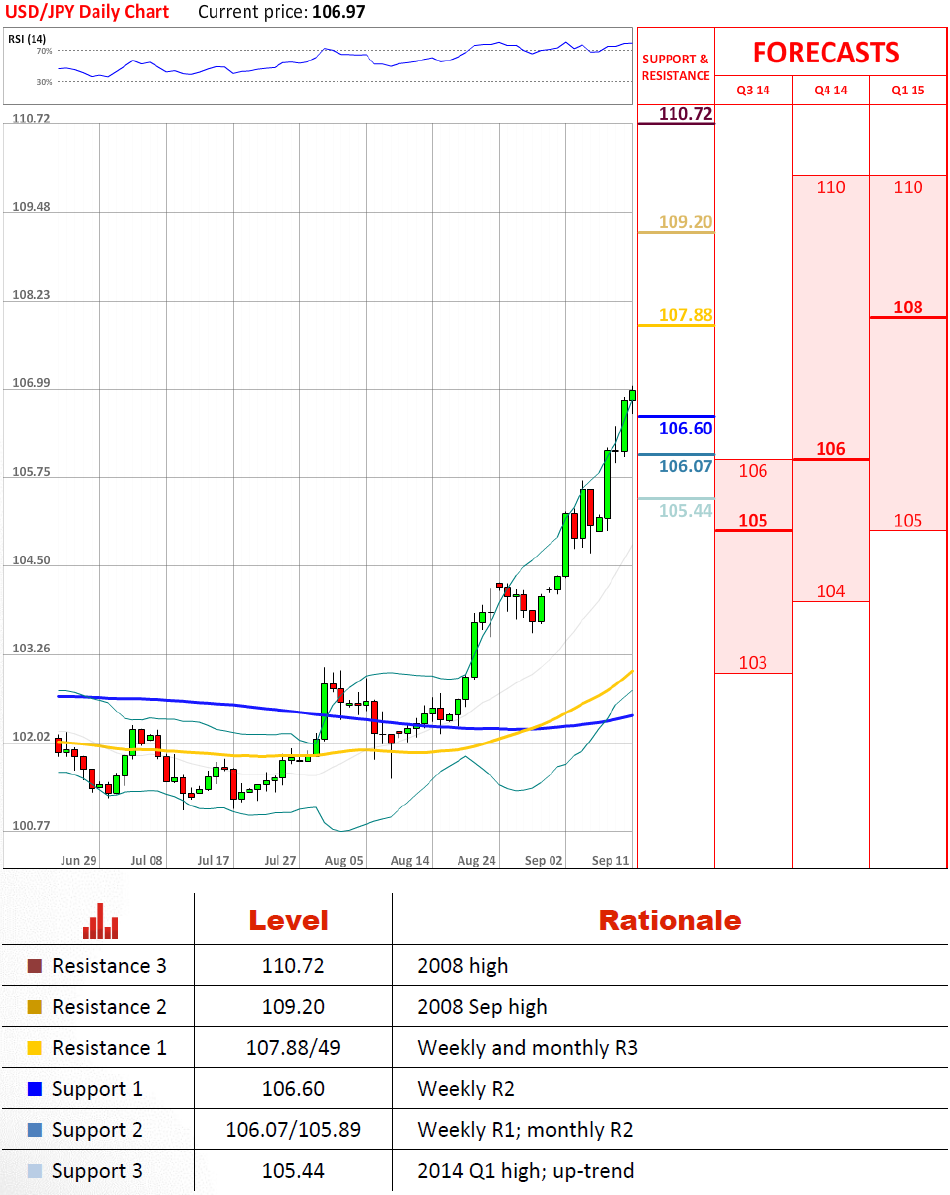Image resolution: width=950 pixels, height=1195 pixels.
Task: Click the SUPPORT & RESISTANCE header
Action: pyautogui.click(x=675, y=67)
